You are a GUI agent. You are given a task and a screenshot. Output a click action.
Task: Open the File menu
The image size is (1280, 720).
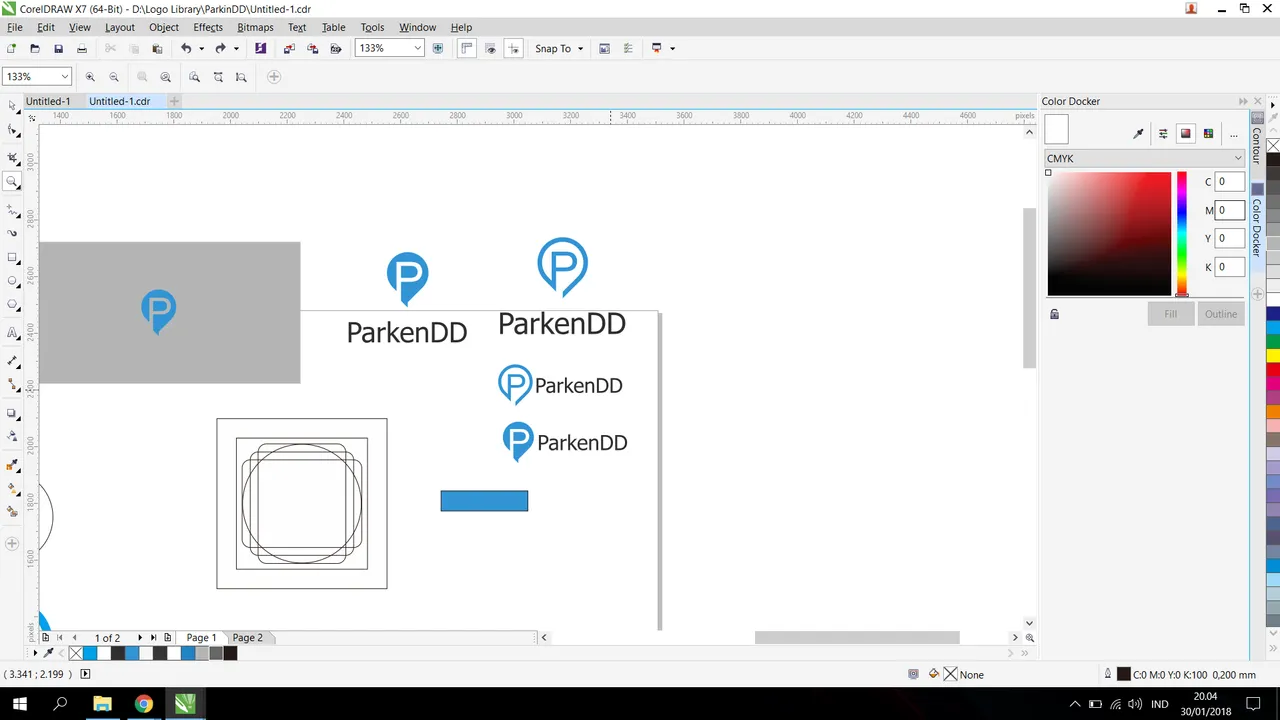[14, 27]
